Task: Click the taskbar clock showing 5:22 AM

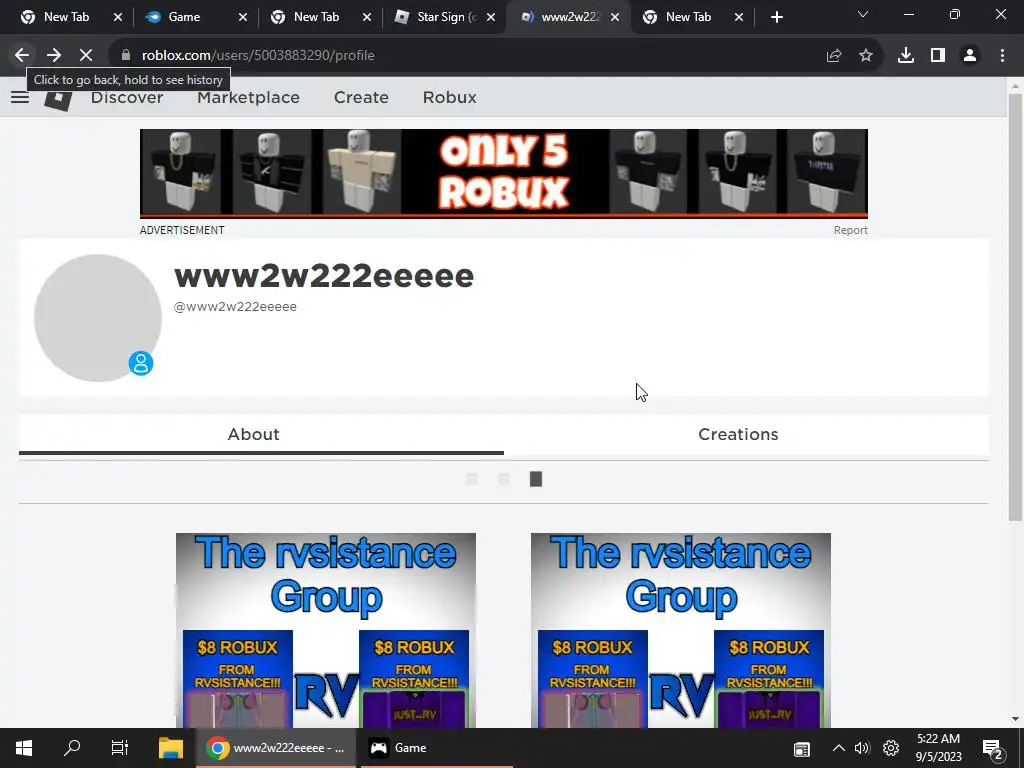Action: [x=938, y=748]
